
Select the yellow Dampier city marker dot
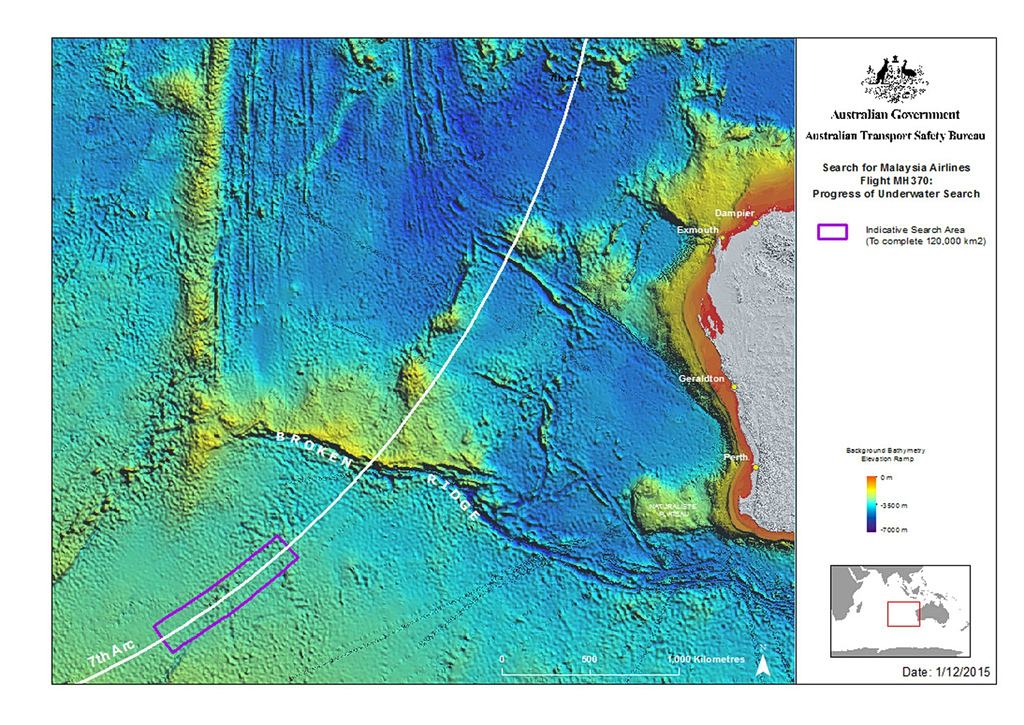pos(756,223)
